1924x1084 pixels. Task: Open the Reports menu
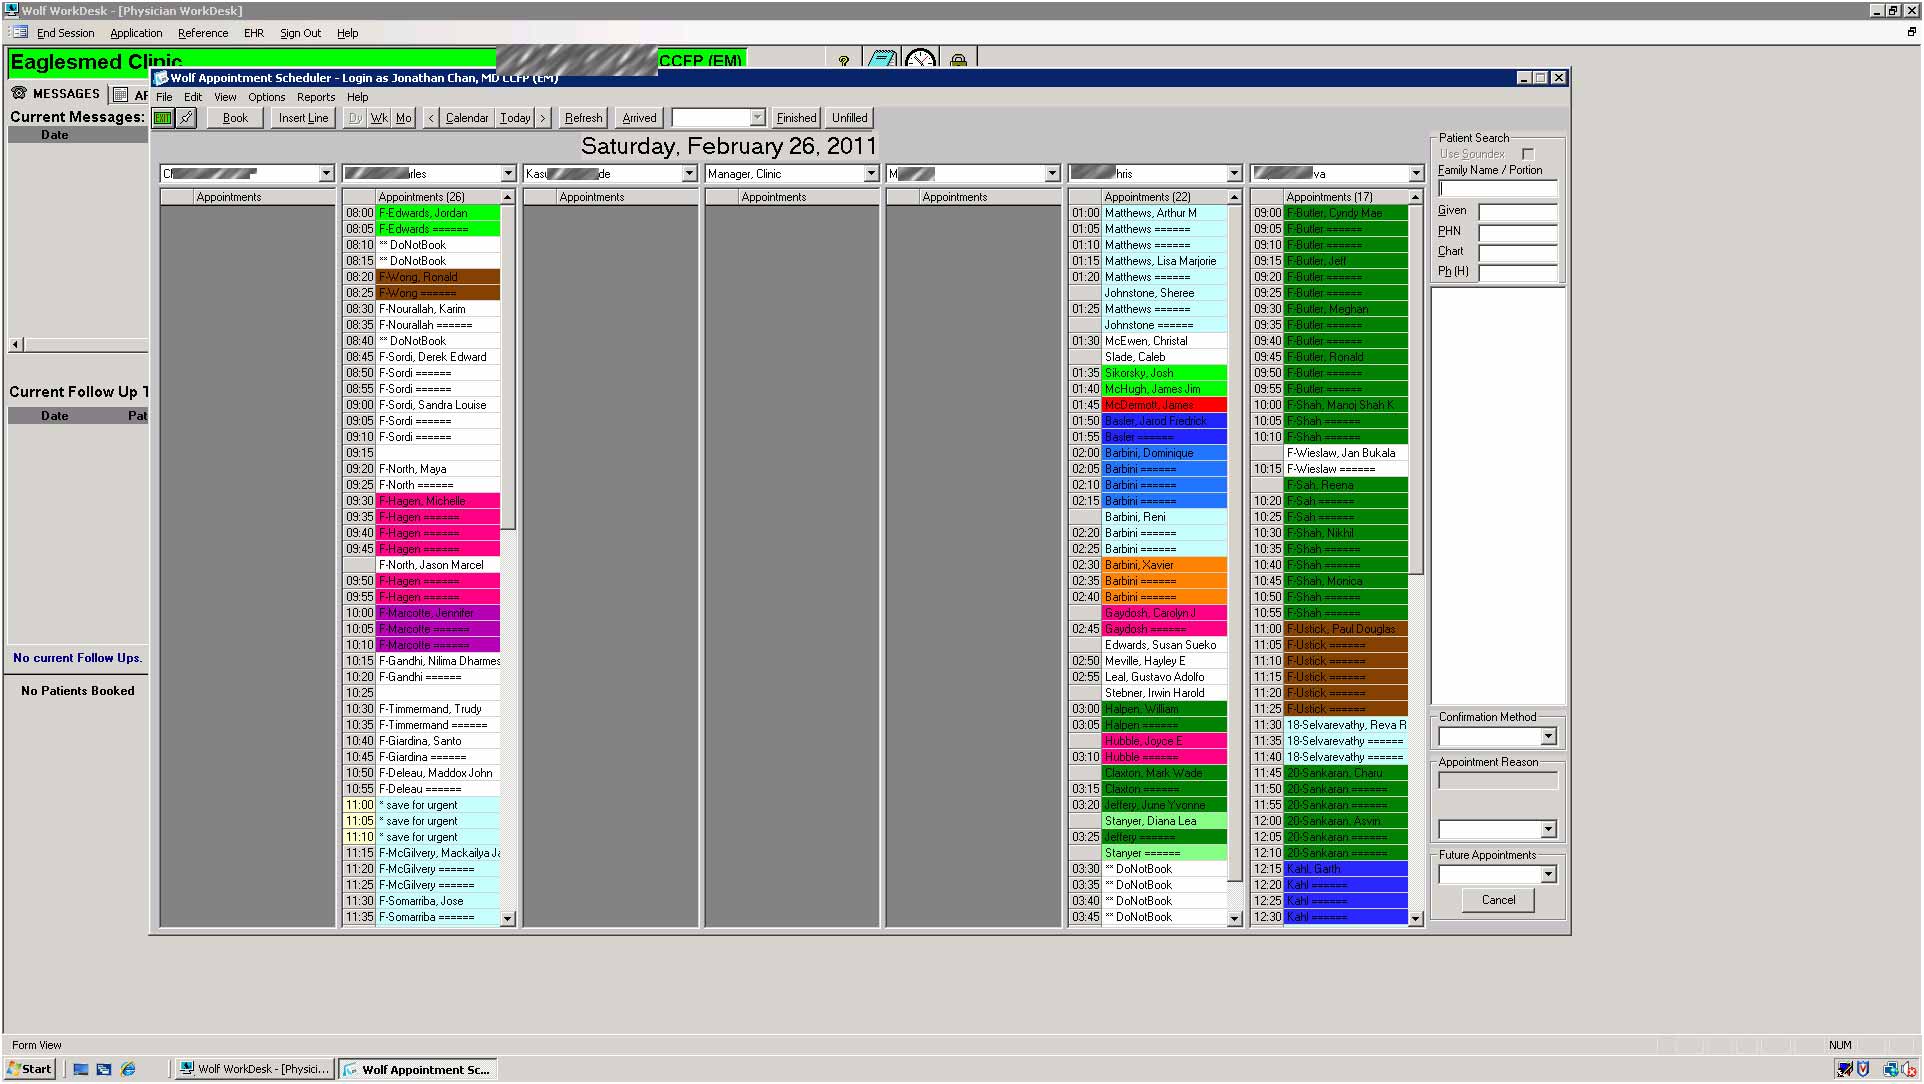click(x=315, y=97)
